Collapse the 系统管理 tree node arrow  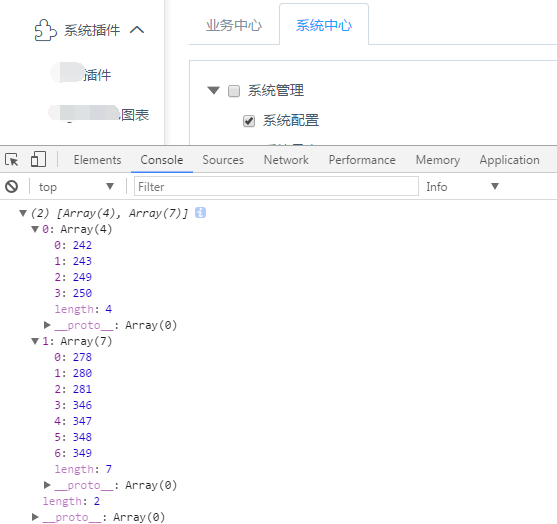213,90
